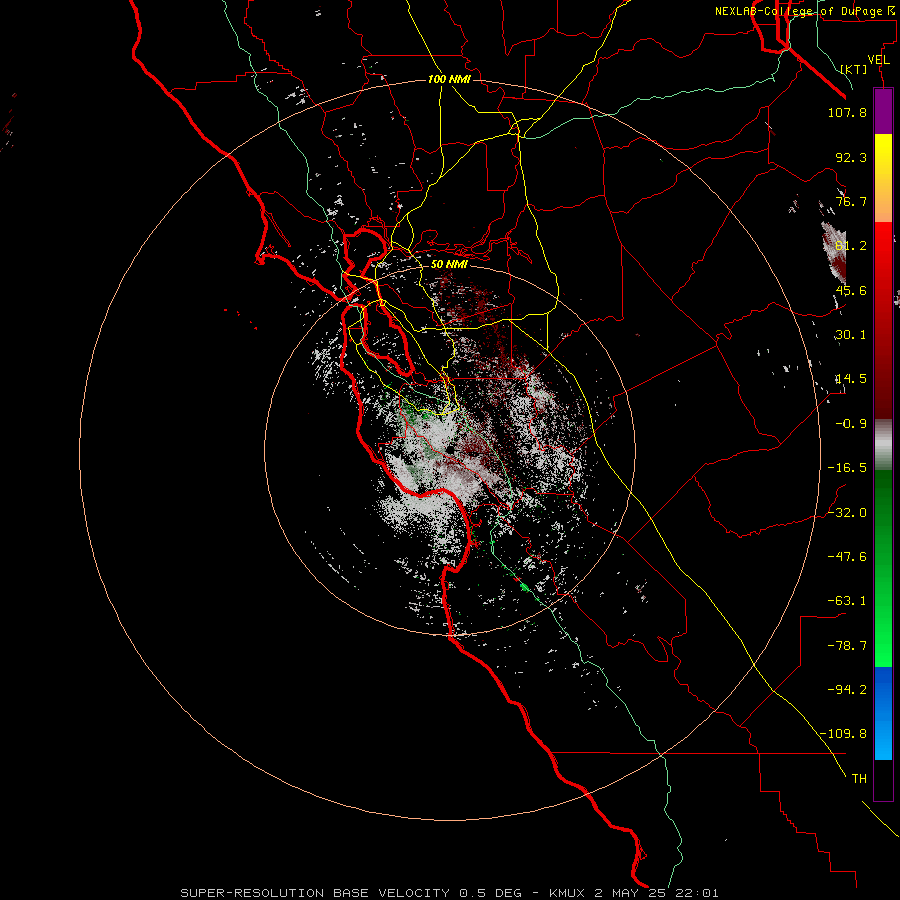Pick the yellow-orange segment of the velocity scale
Viewport: 900px width, 900px height.
tap(883, 178)
